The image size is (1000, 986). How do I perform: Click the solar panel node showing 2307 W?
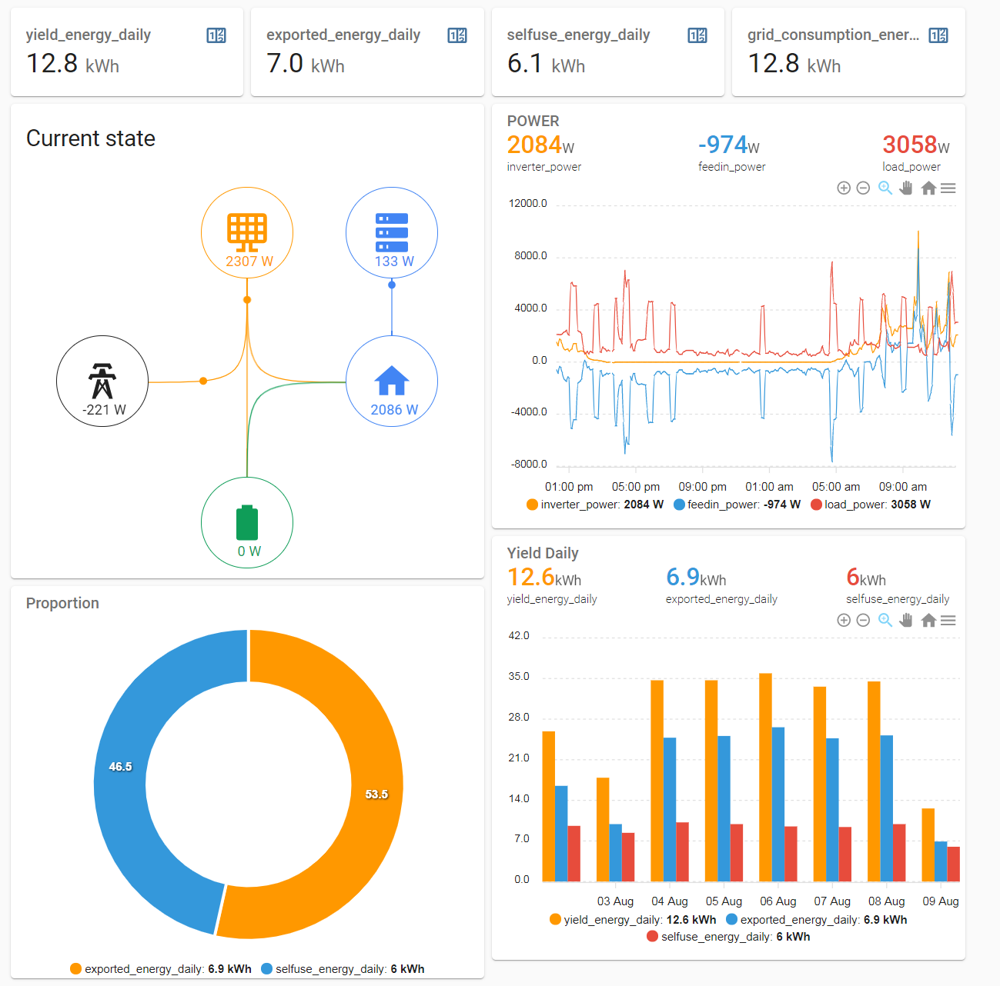point(246,232)
